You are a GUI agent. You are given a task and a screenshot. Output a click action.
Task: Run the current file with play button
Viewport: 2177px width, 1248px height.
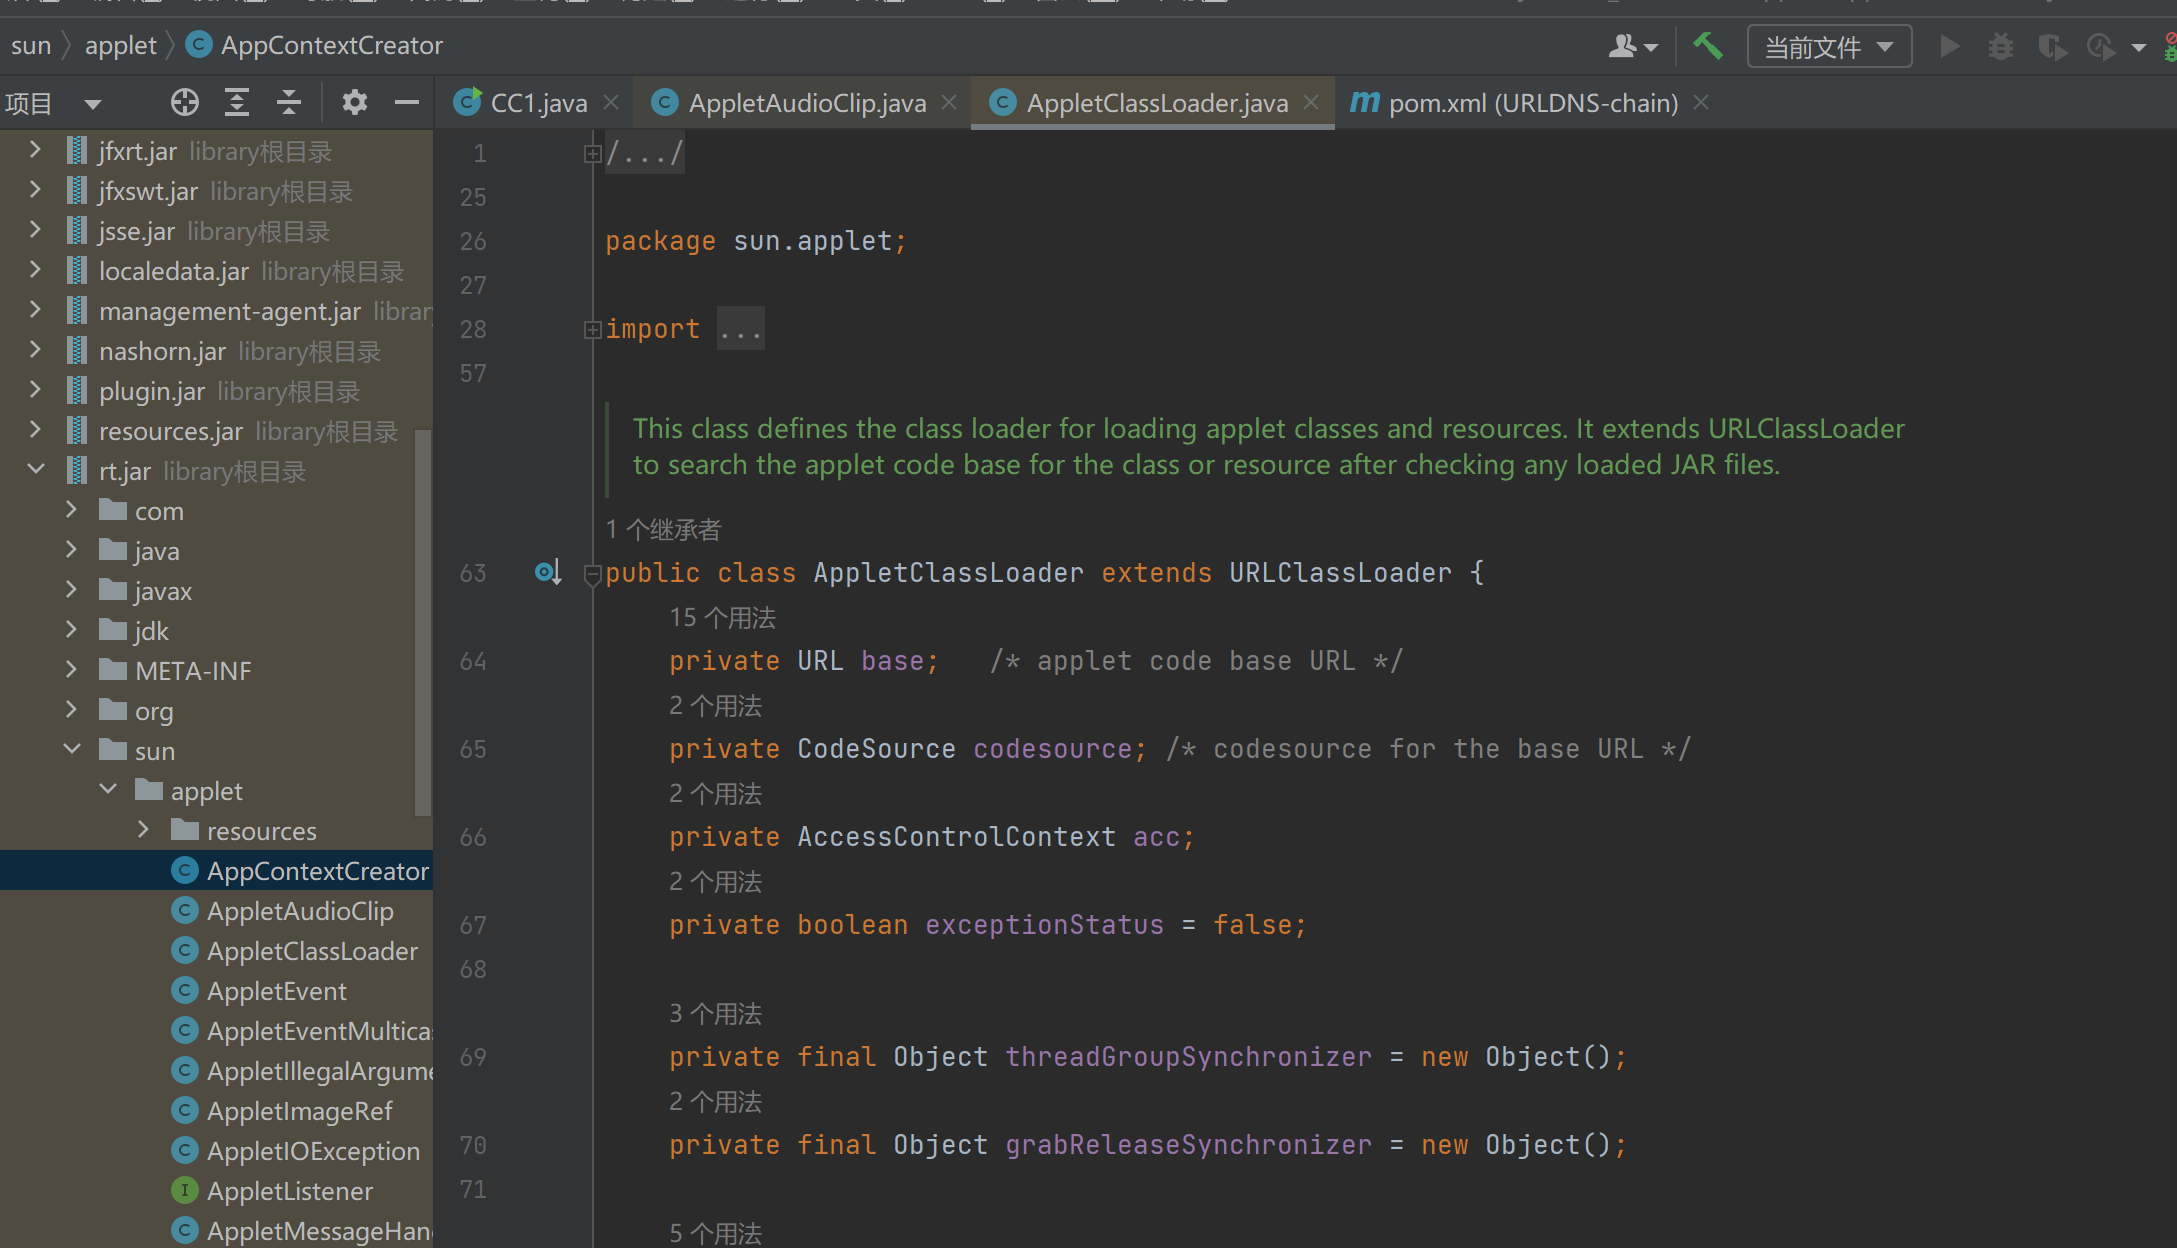[1949, 46]
